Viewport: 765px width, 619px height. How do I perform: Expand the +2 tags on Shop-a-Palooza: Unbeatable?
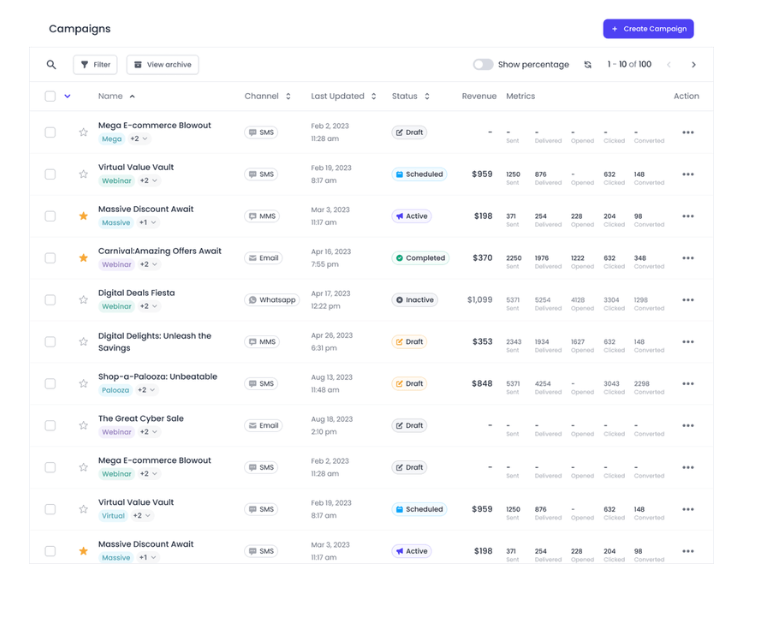pyautogui.click(x=146, y=390)
